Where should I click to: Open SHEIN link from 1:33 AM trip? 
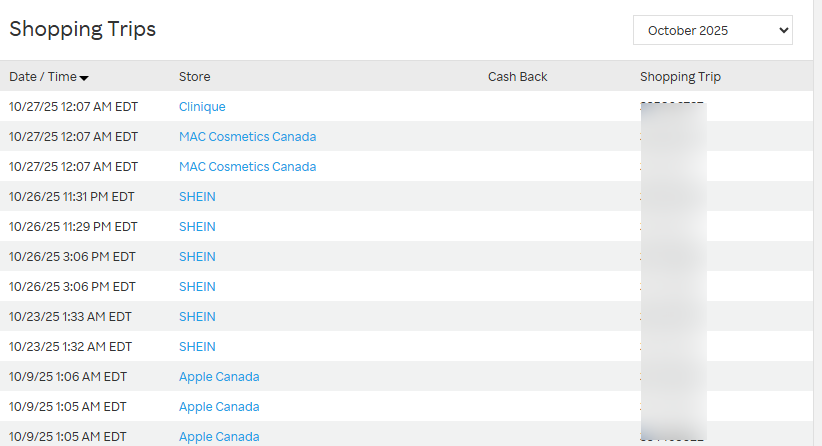pos(197,317)
